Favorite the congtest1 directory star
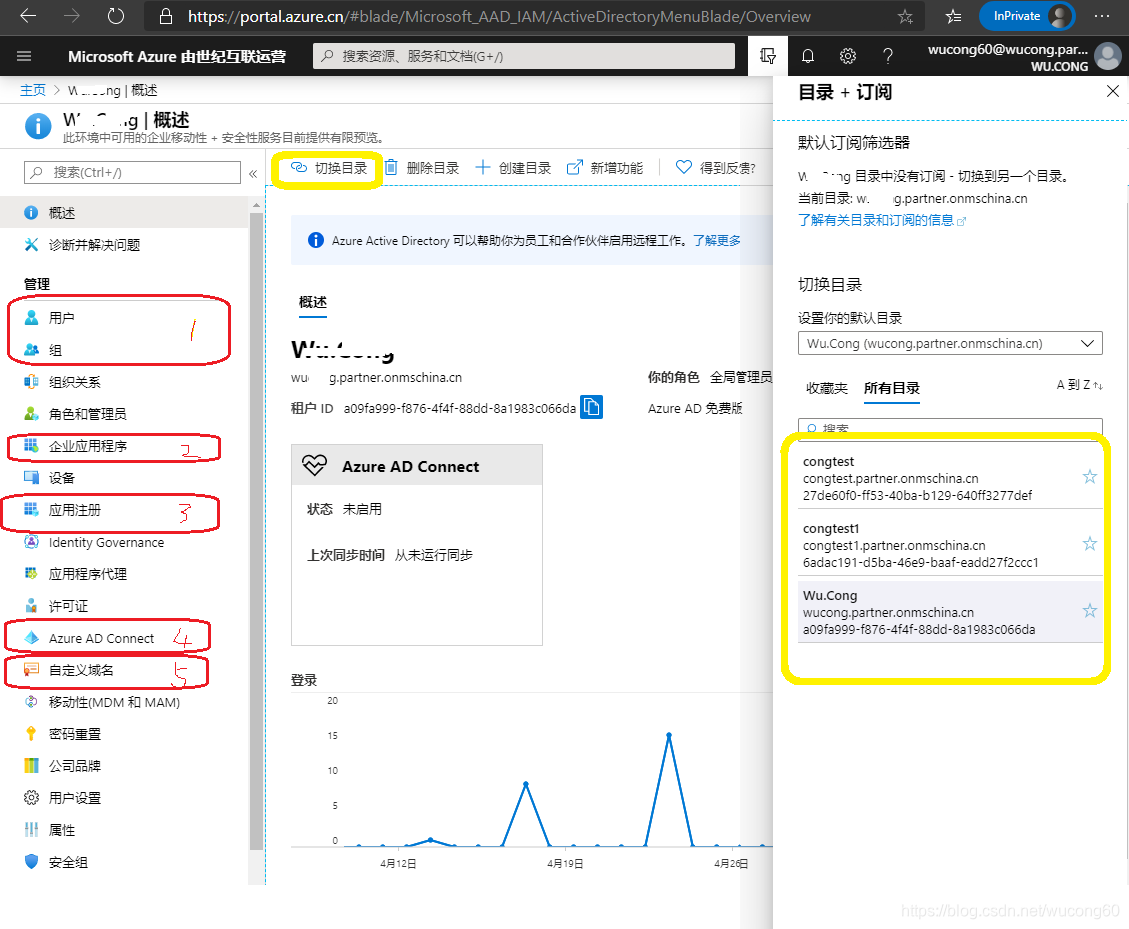The width and height of the screenshot is (1129, 929). 1089,544
